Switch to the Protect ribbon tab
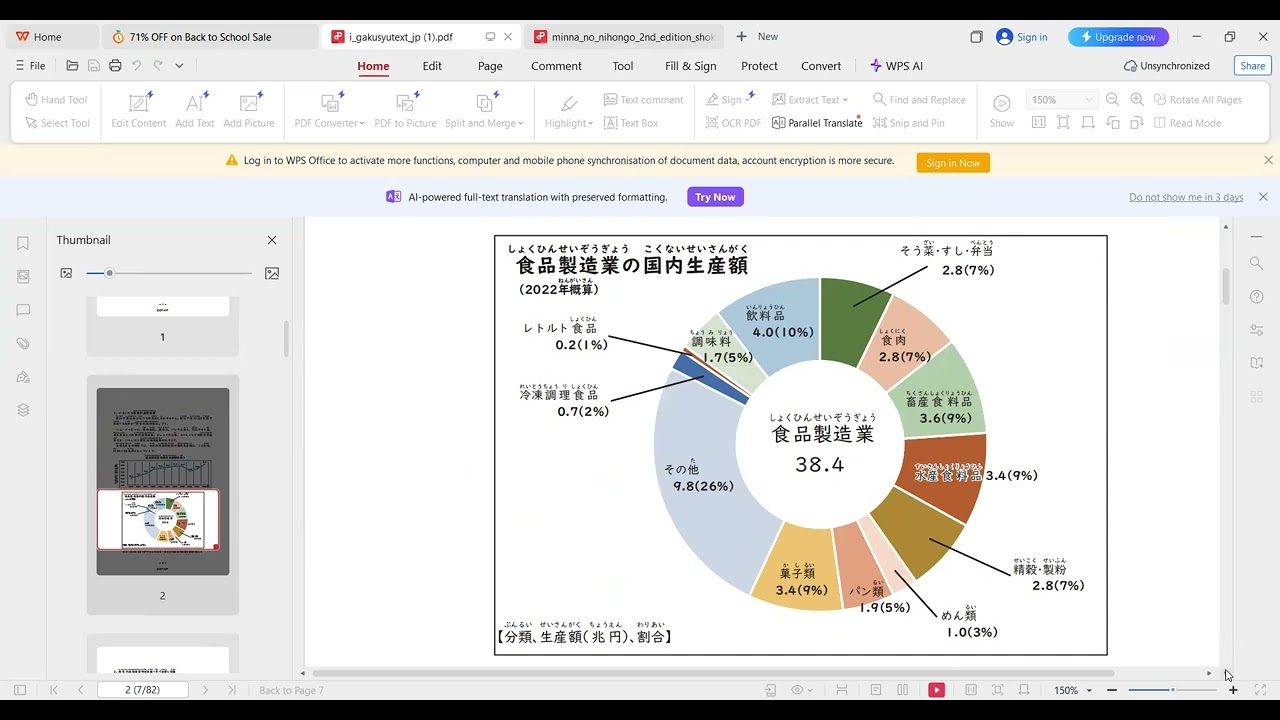This screenshot has width=1280, height=720. point(759,66)
